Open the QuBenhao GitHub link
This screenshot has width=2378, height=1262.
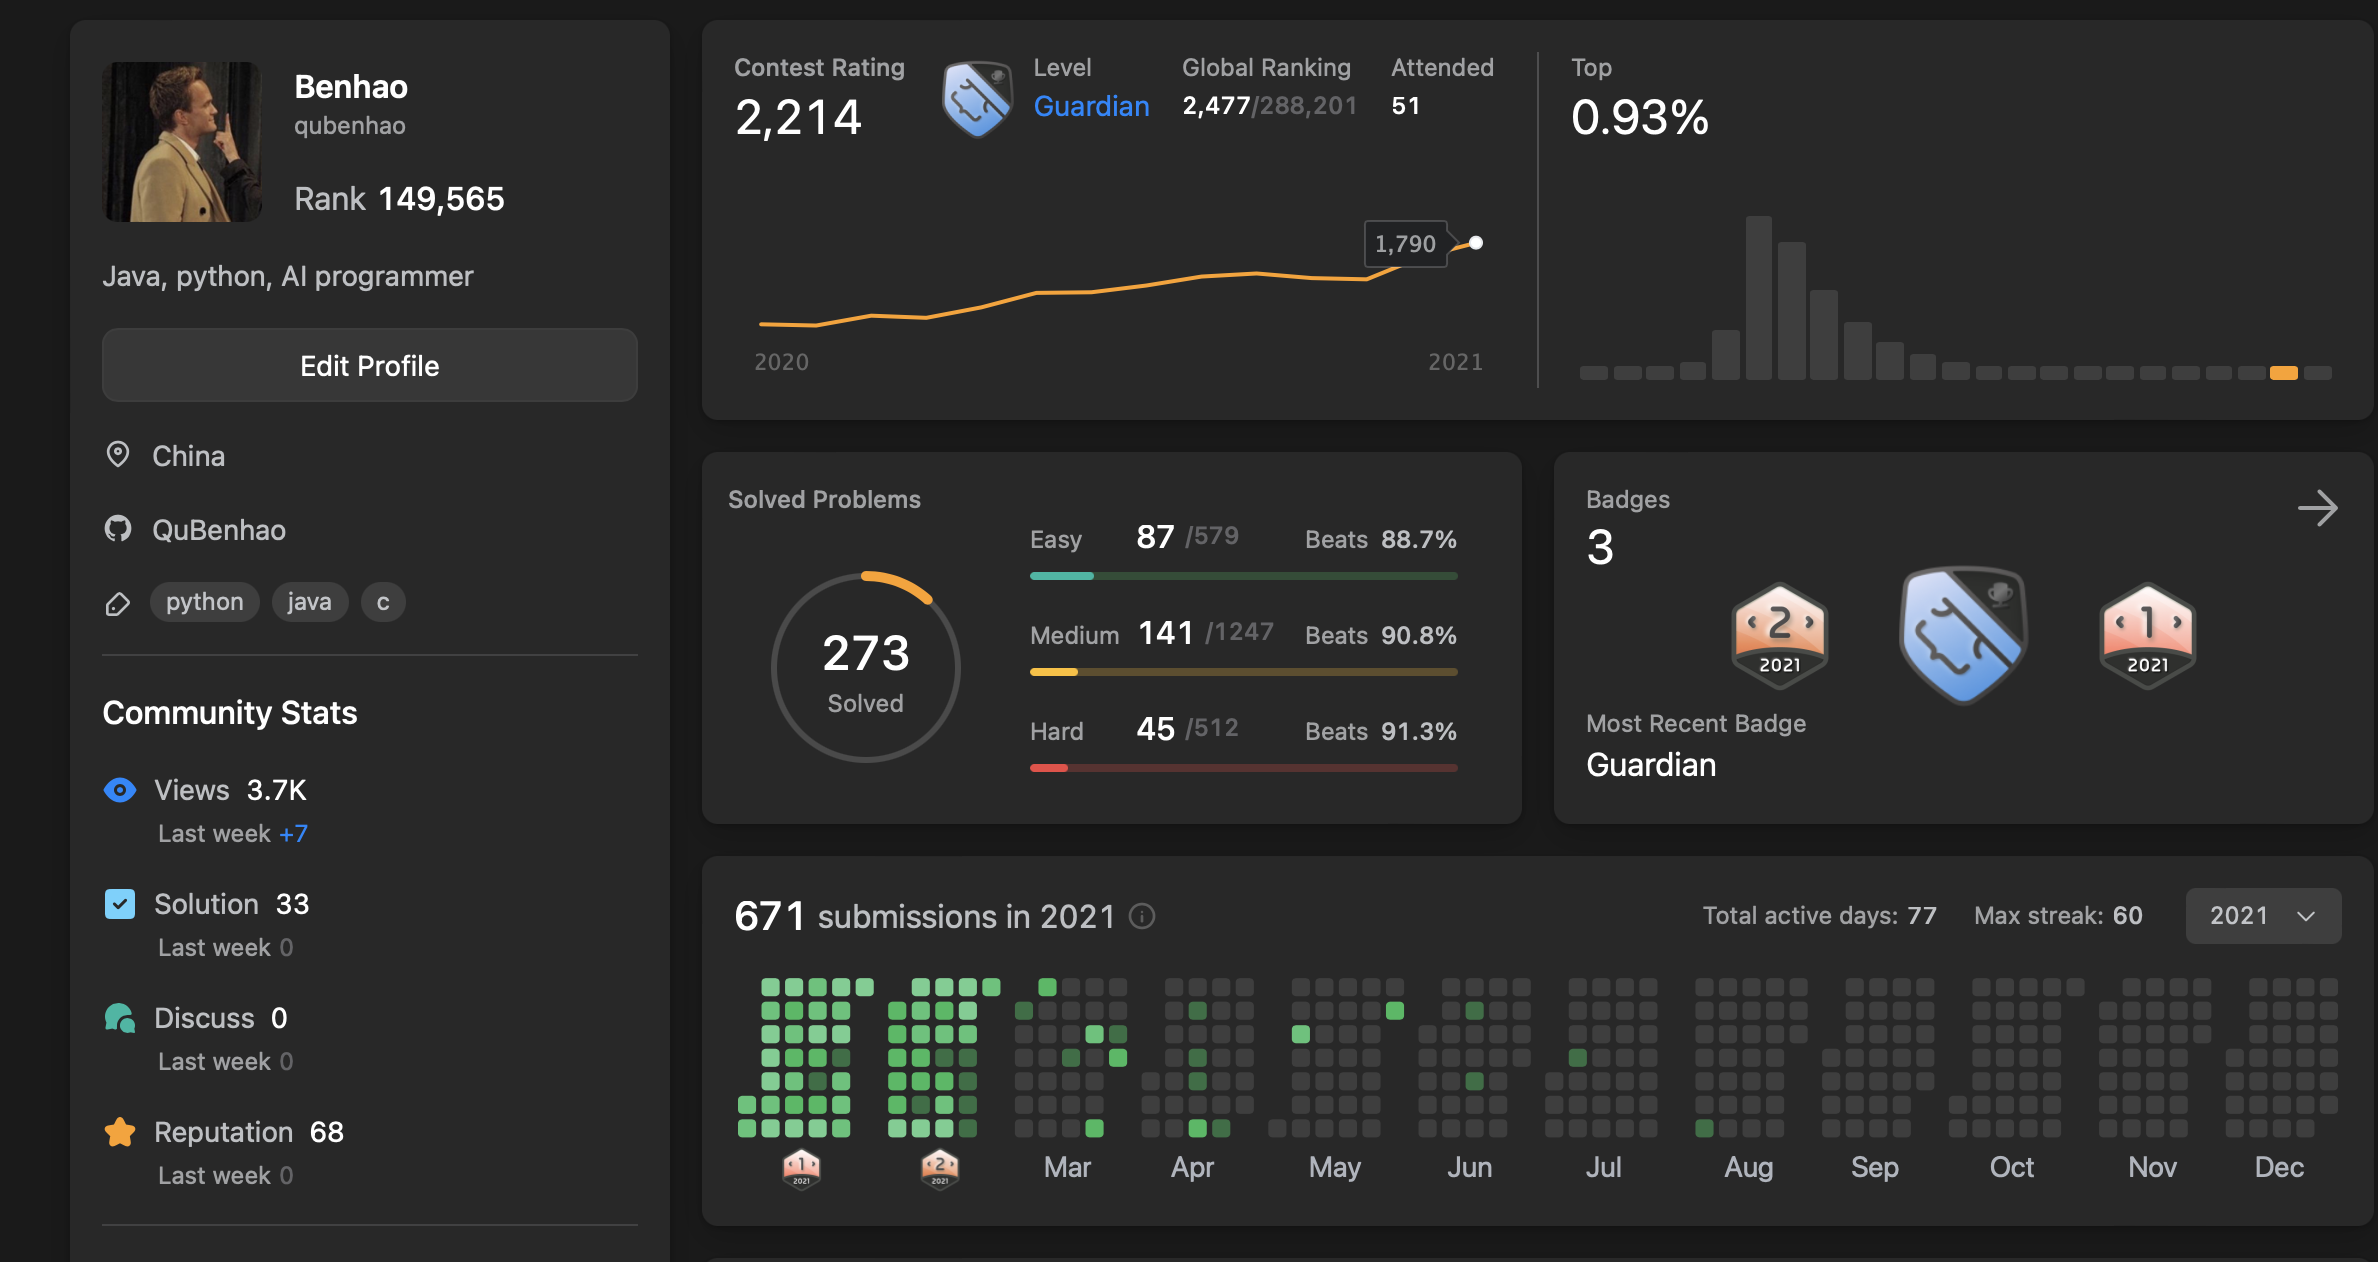coord(218,530)
